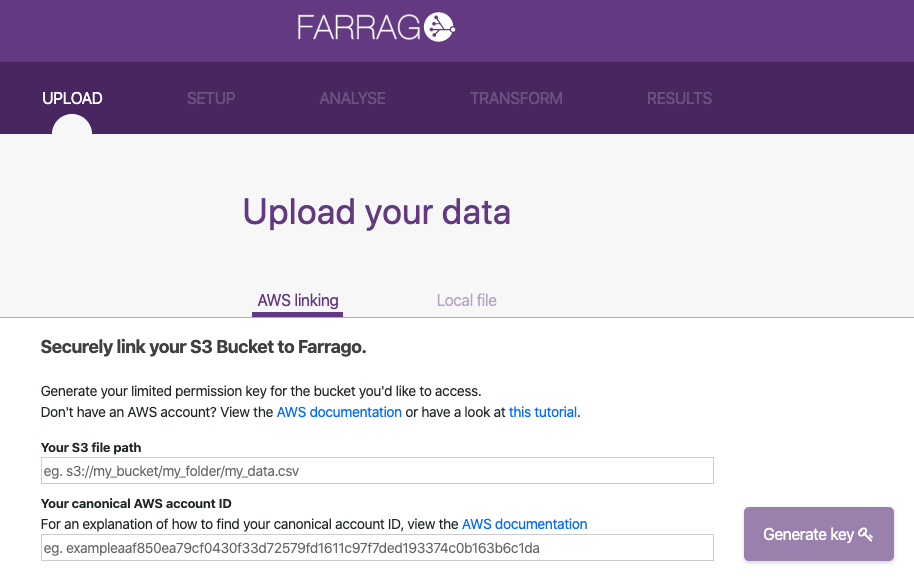Focus the canonical AWS account ID field

(x=377, y=547)
